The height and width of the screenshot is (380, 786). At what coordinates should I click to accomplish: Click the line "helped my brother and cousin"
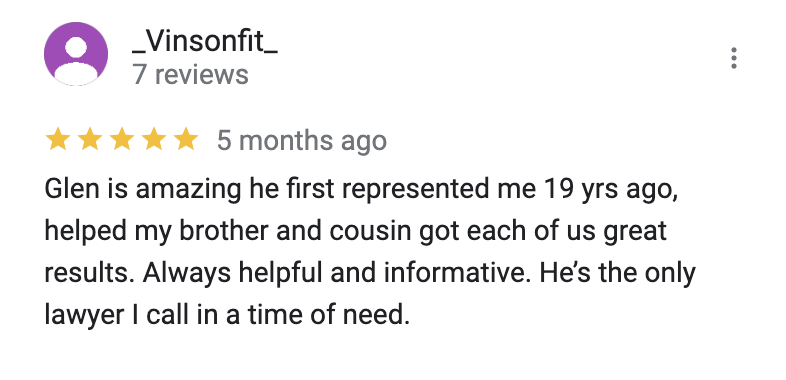coord(356,232)
